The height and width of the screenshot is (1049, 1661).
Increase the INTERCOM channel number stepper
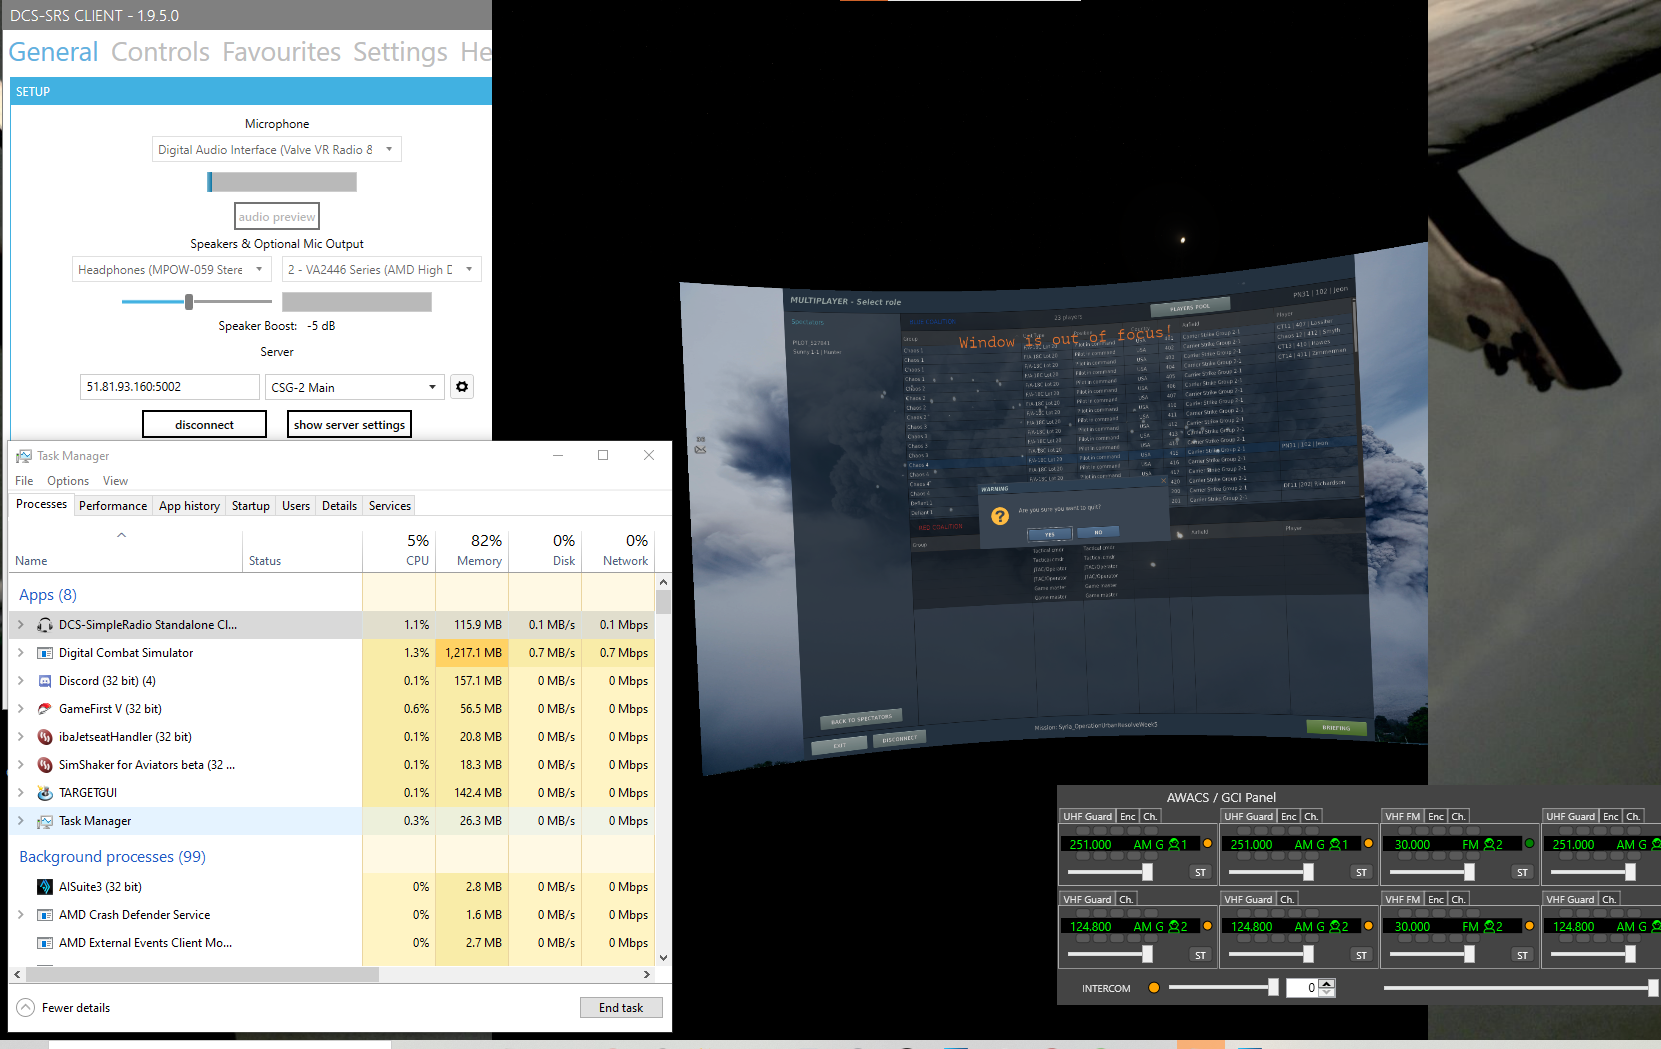coord(1327,983)
